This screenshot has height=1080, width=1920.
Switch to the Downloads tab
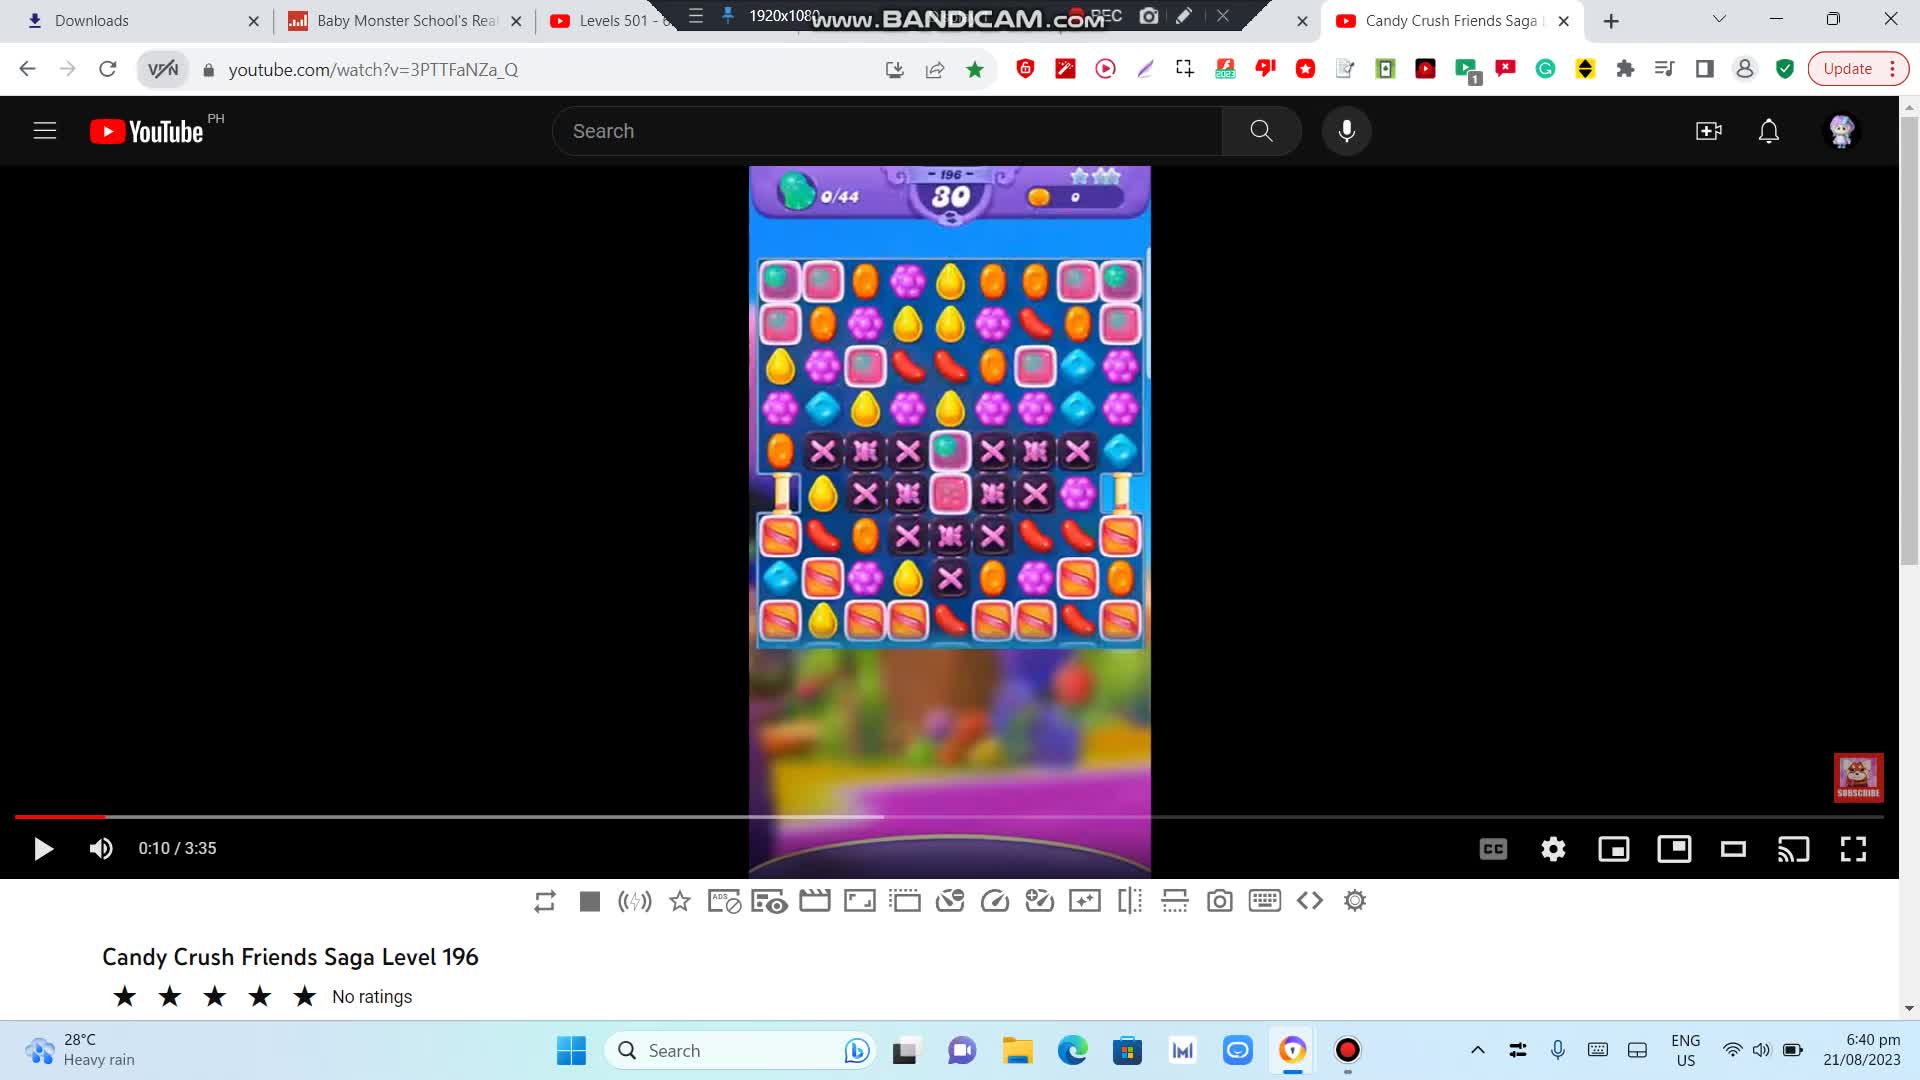point(141,21)
